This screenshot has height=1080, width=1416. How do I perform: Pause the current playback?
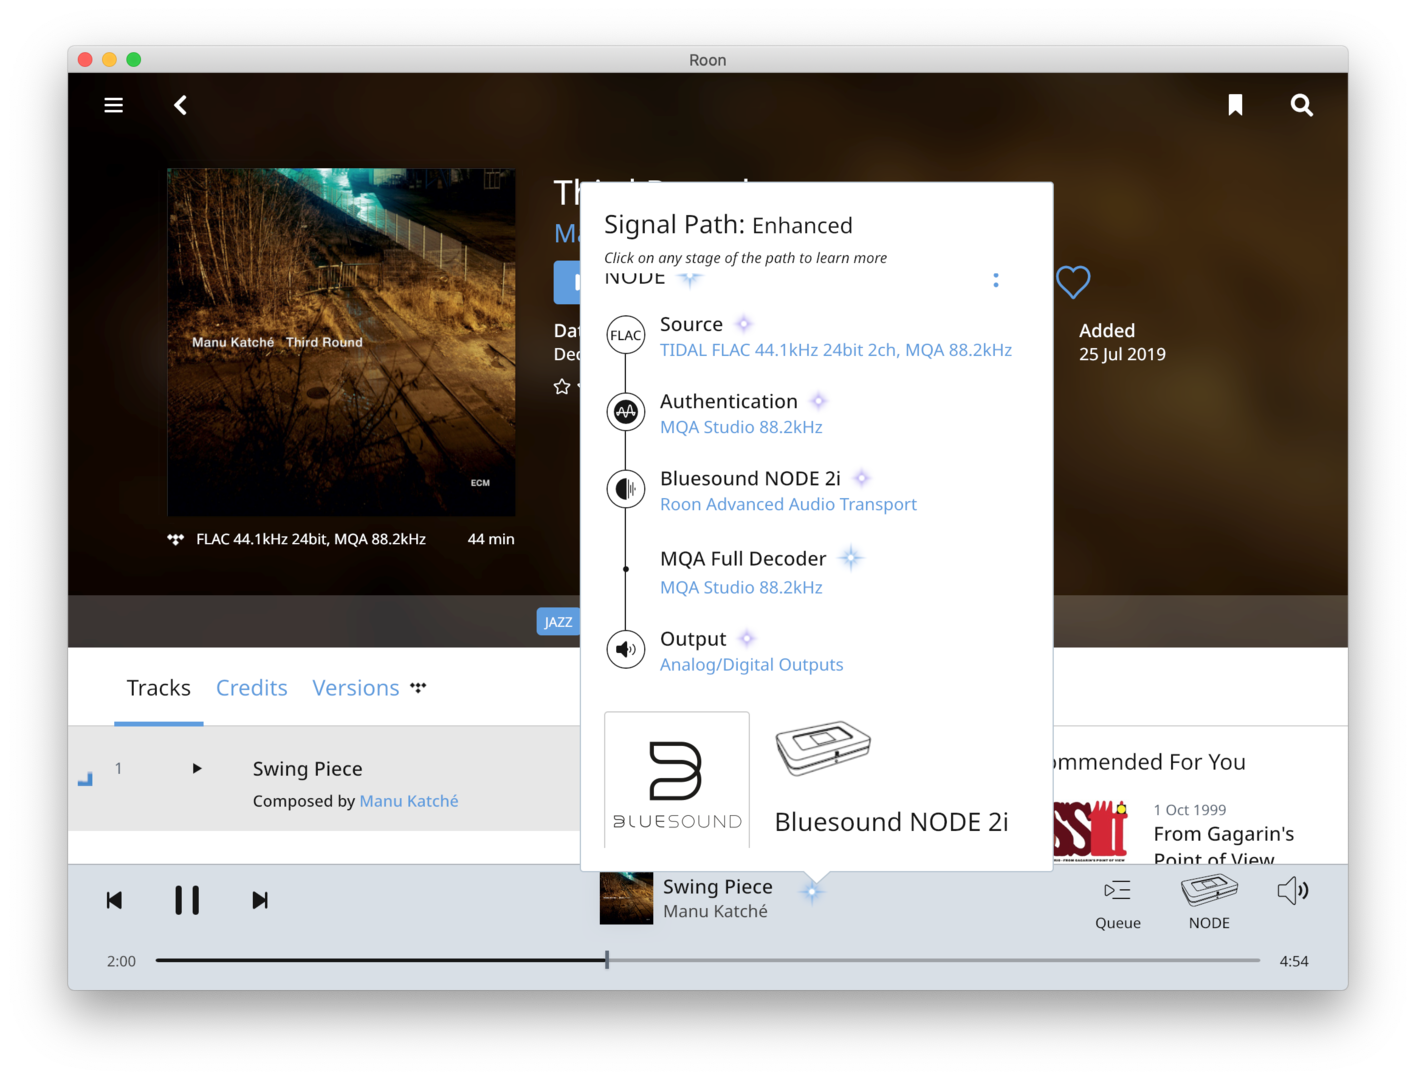click(x=187, y=900)
